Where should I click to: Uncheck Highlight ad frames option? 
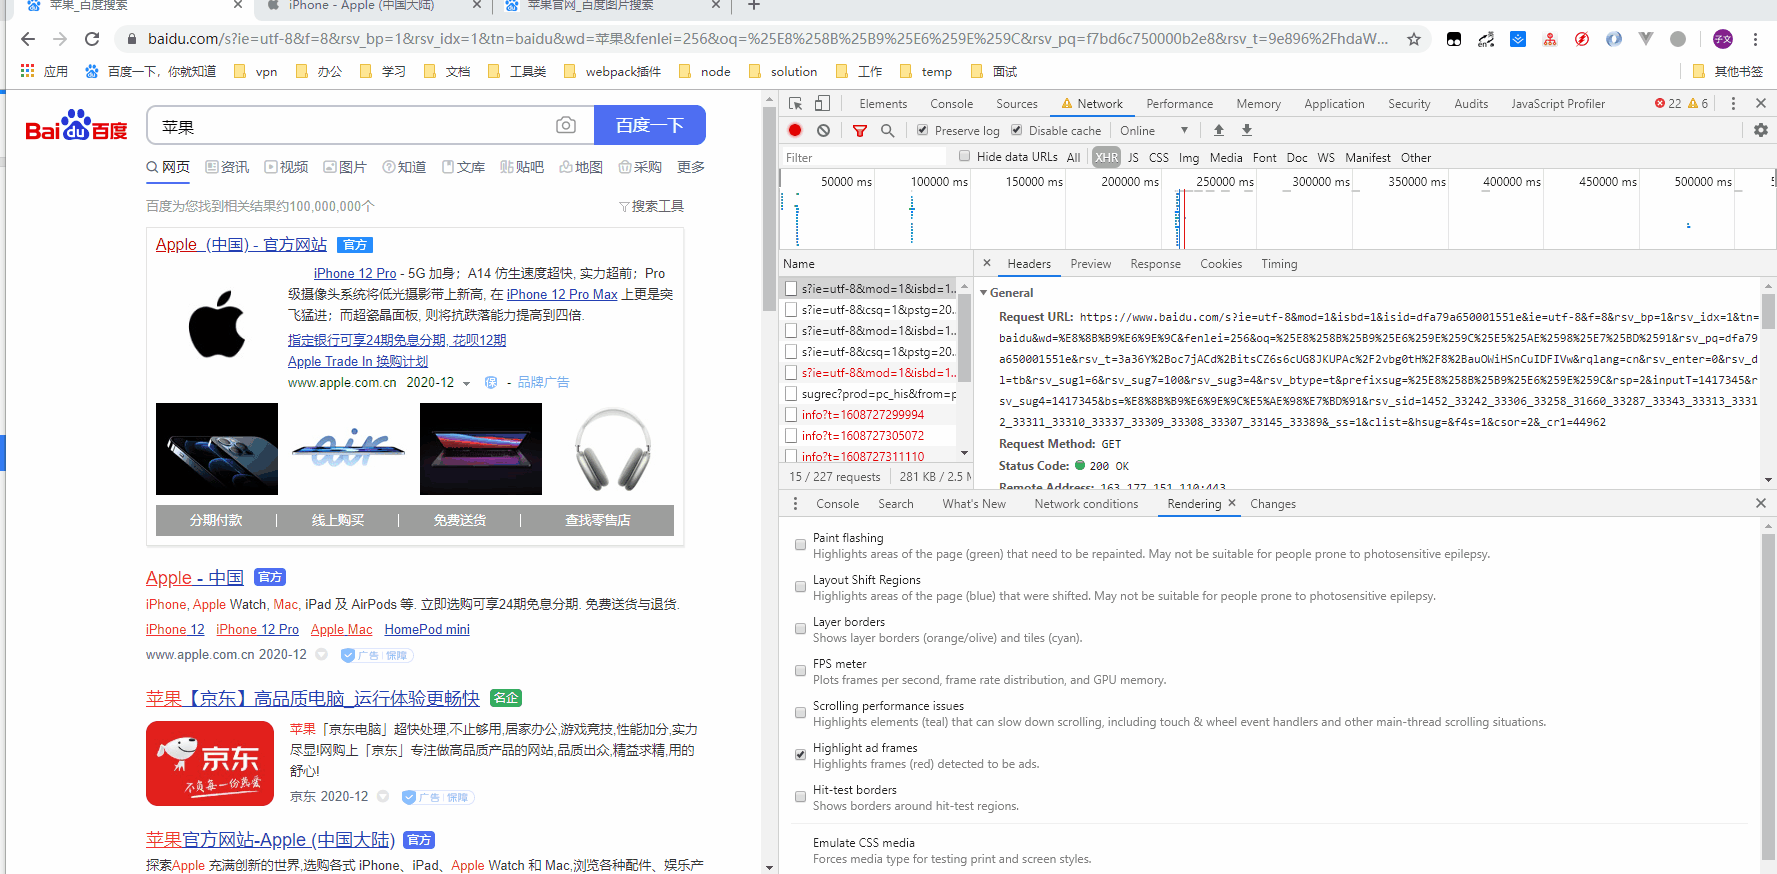[x=800, y=755]
